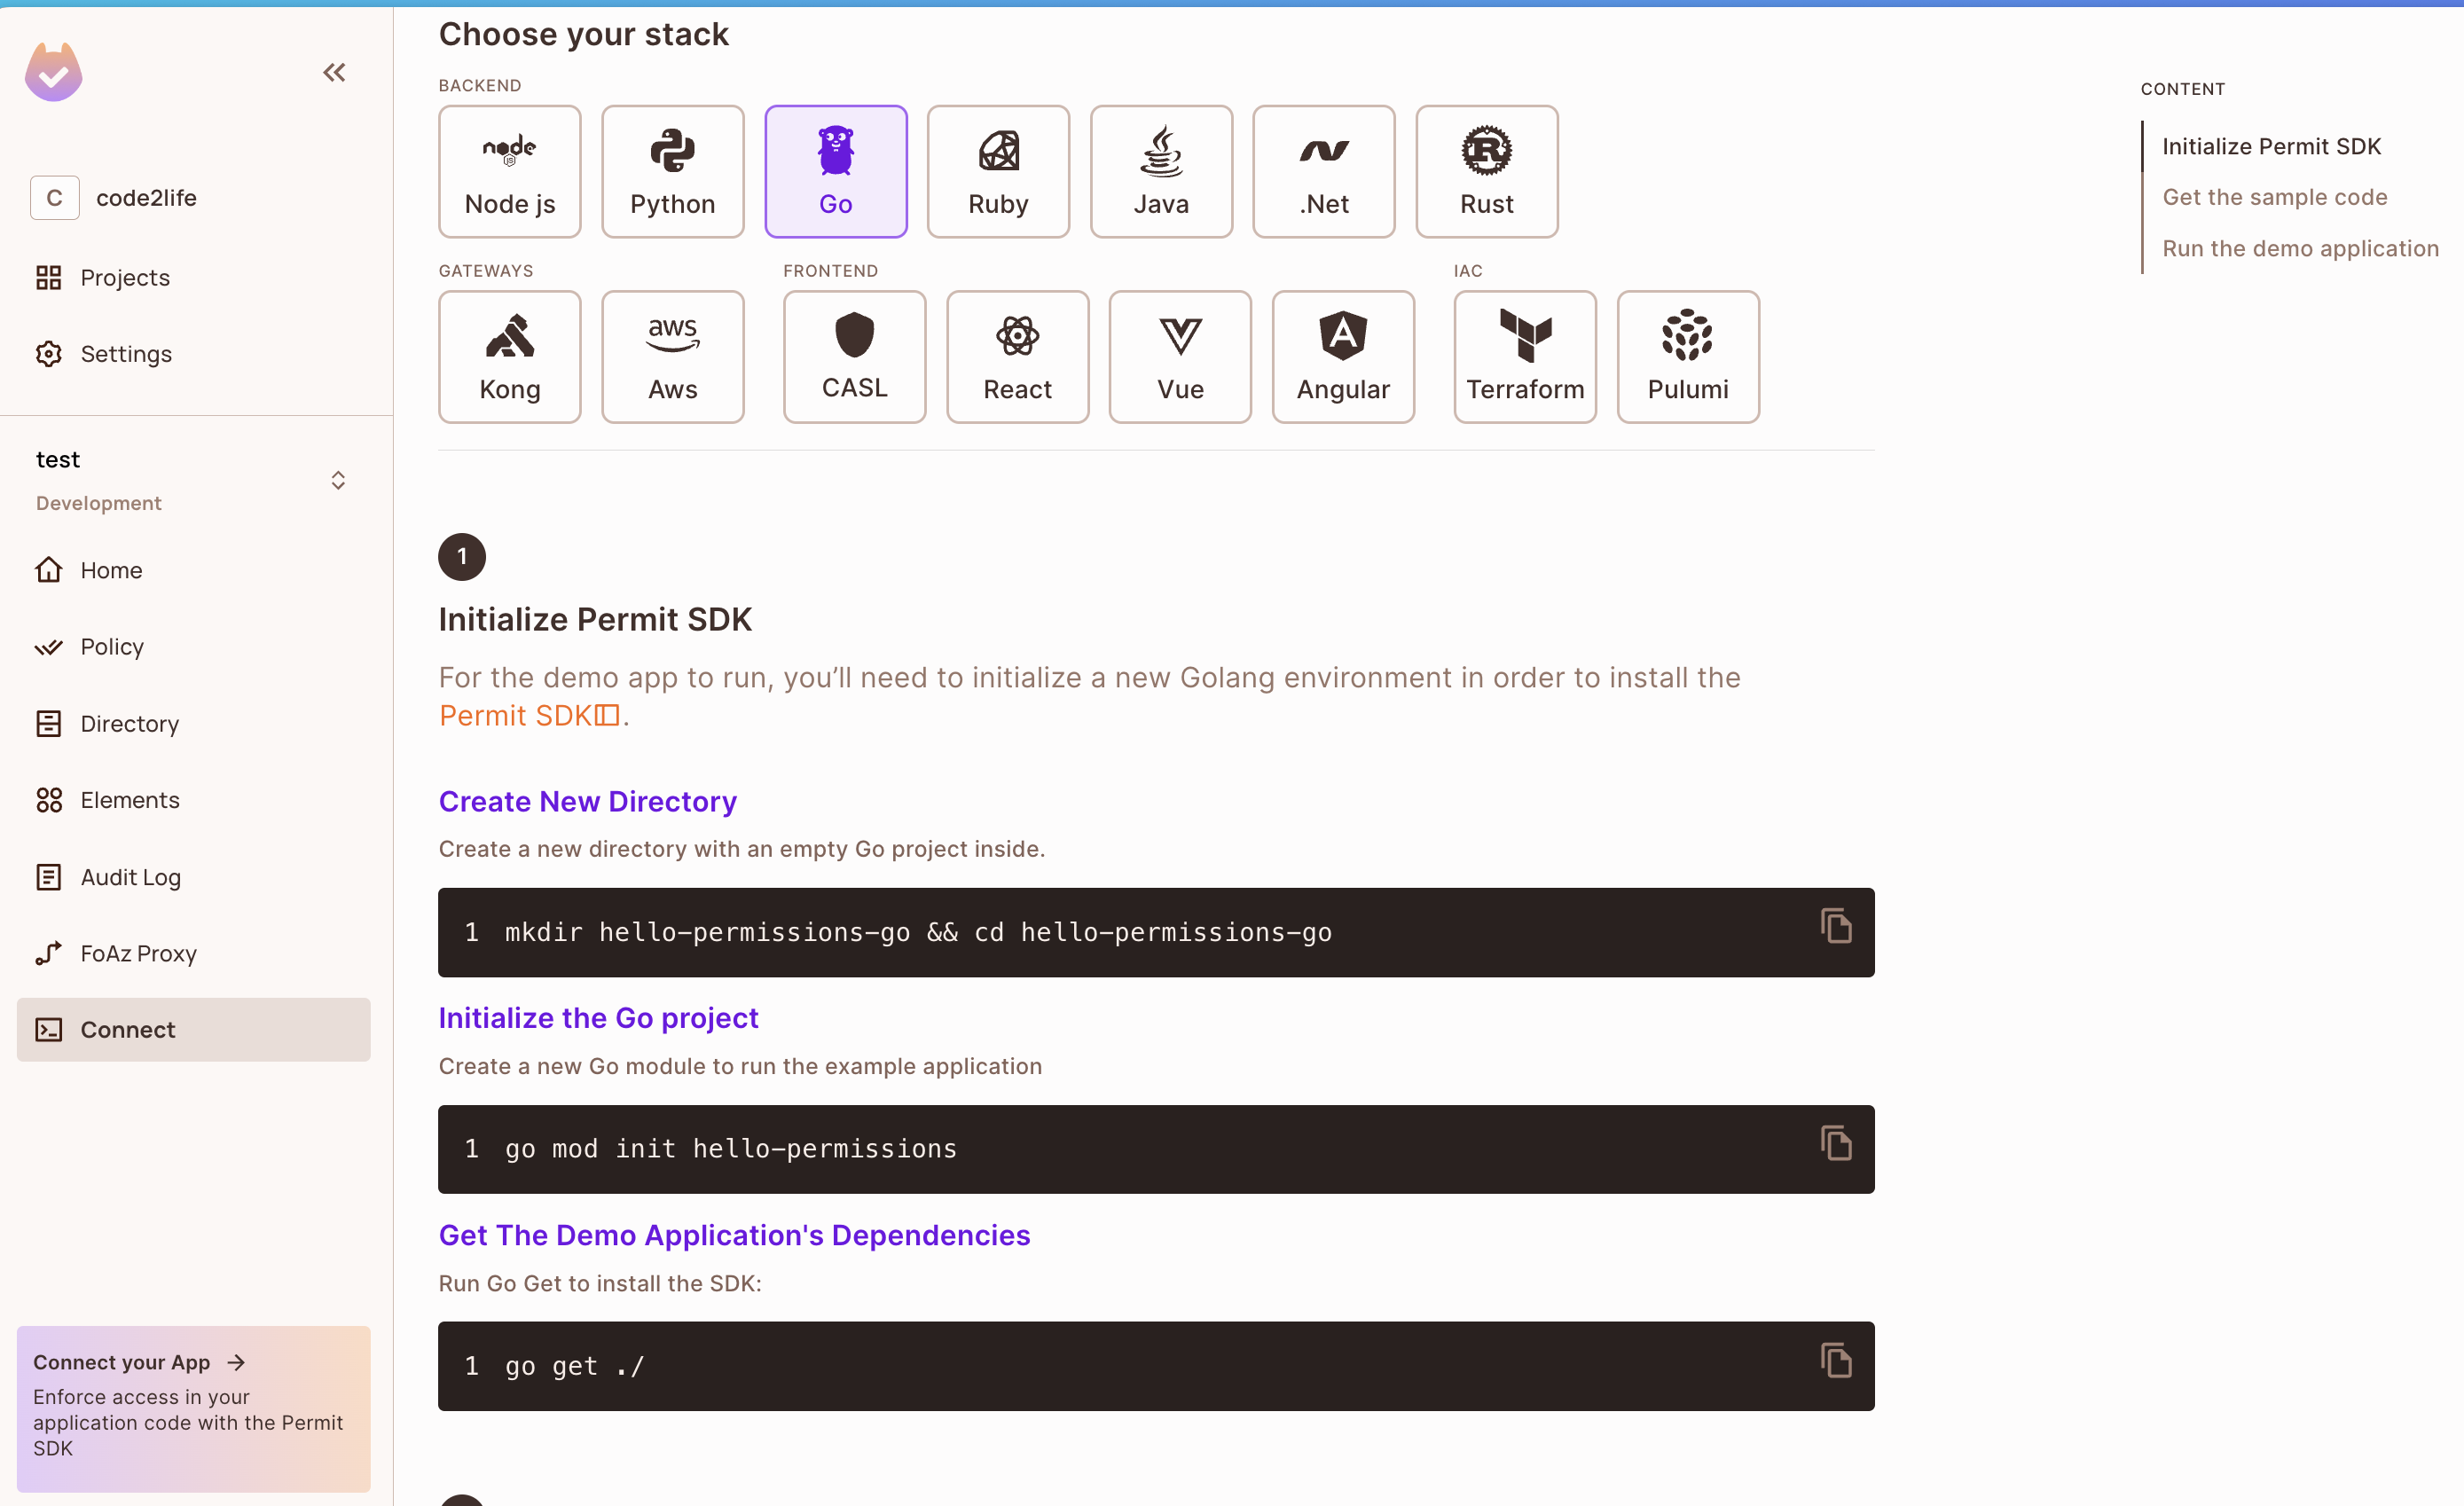
Task: Click the Permit.io logo in the sidebar
Action: point(54,72)
